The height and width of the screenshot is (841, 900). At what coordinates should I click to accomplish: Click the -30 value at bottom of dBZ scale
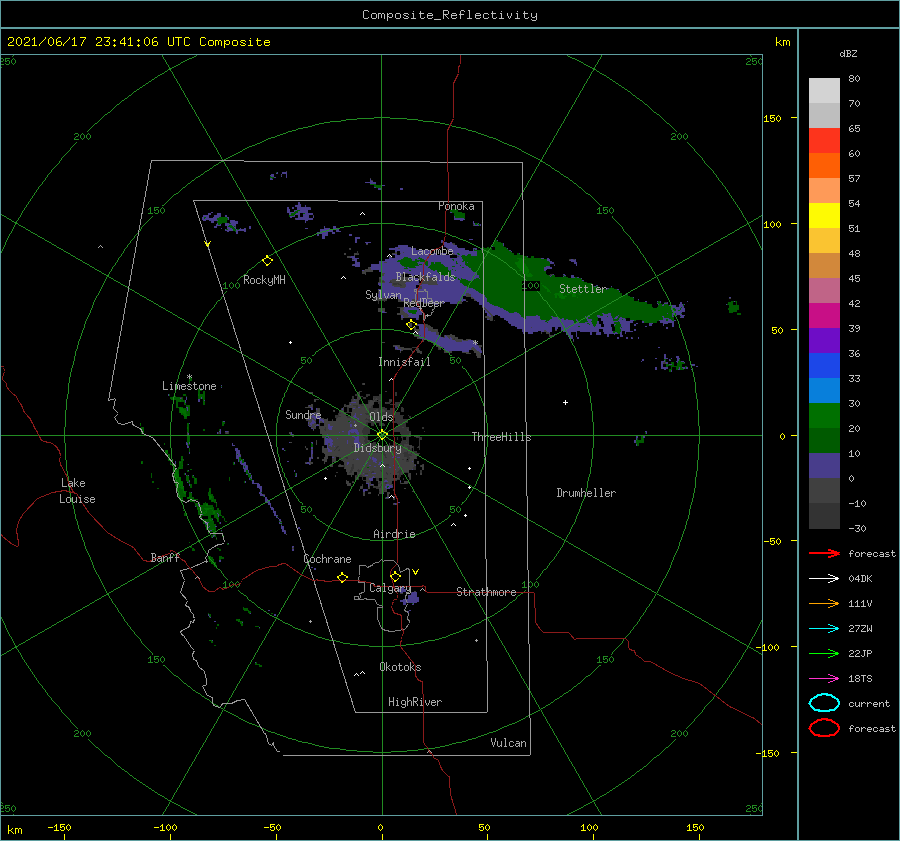[x=857, y=528]
